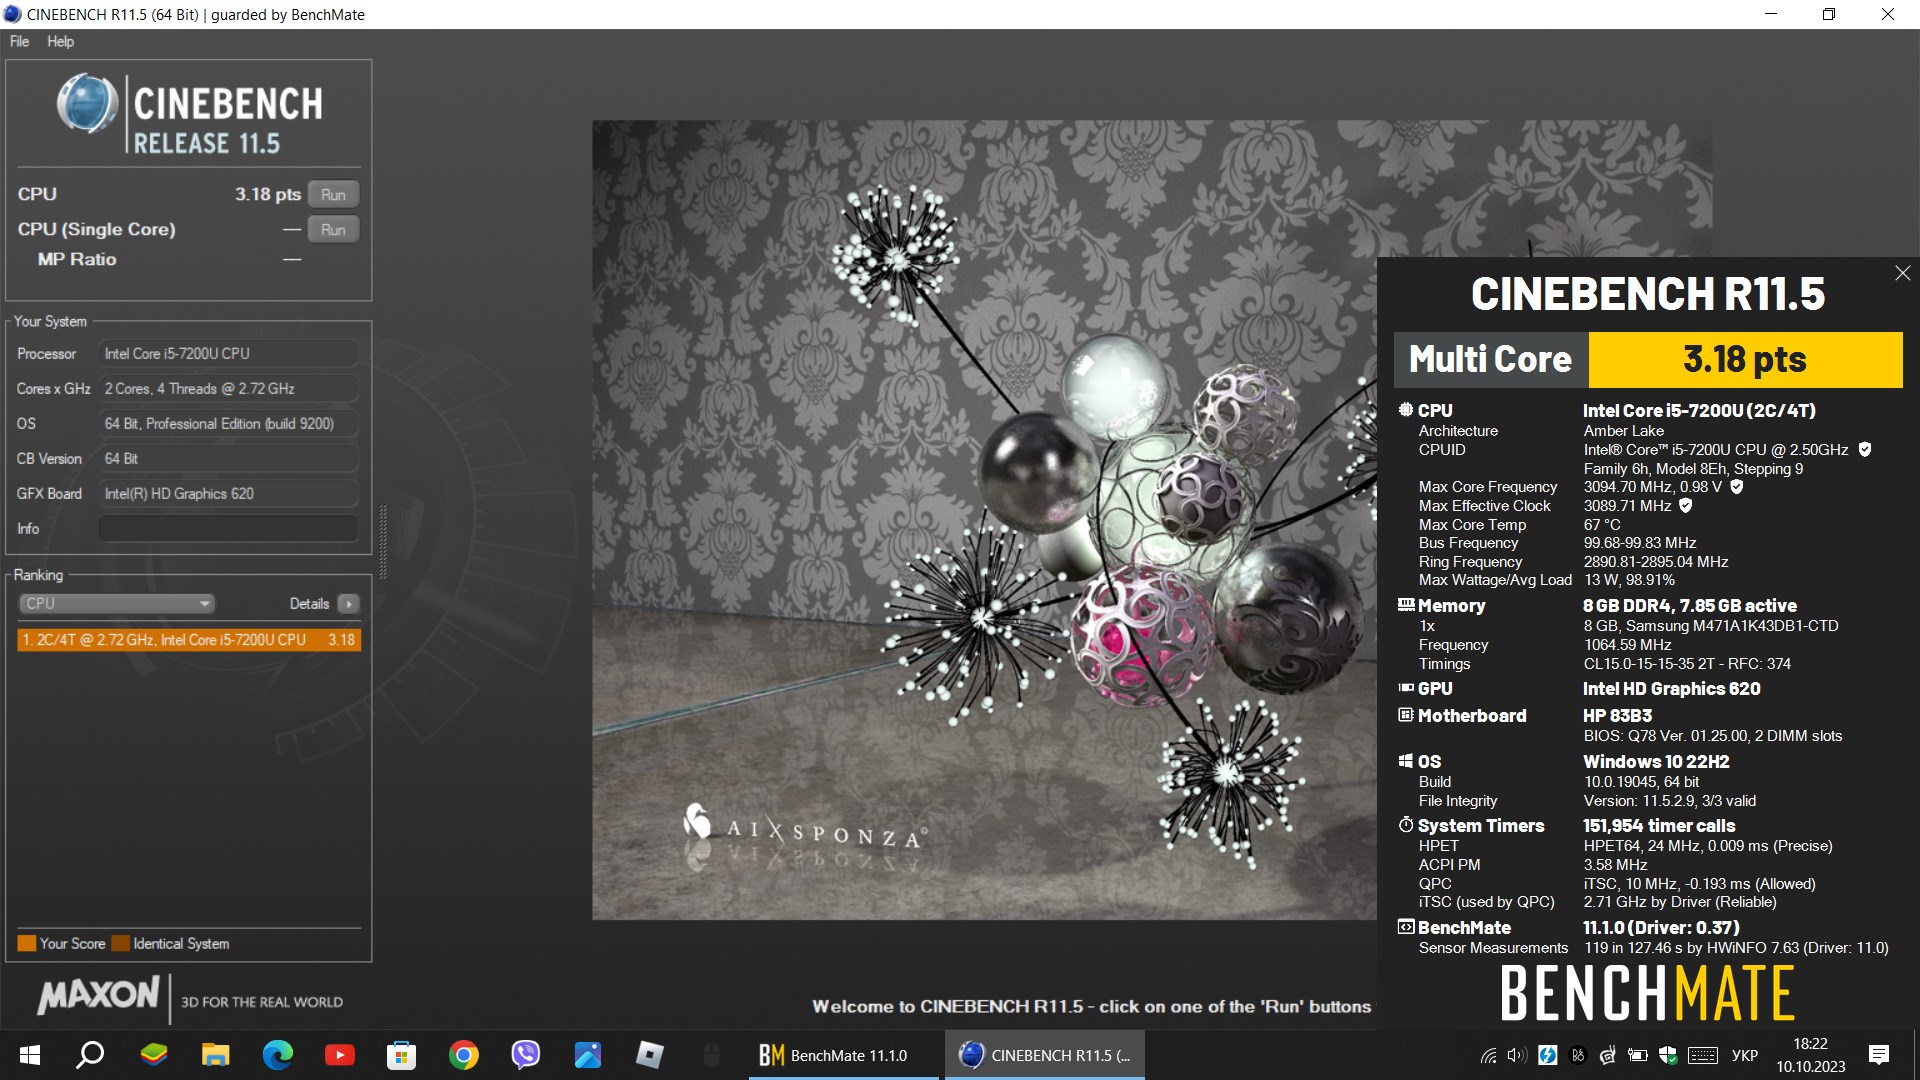This screenshot has width=1920, height=1080.
Task: Open Windows Security tray icon
Action: [x=1668, y=1055]
